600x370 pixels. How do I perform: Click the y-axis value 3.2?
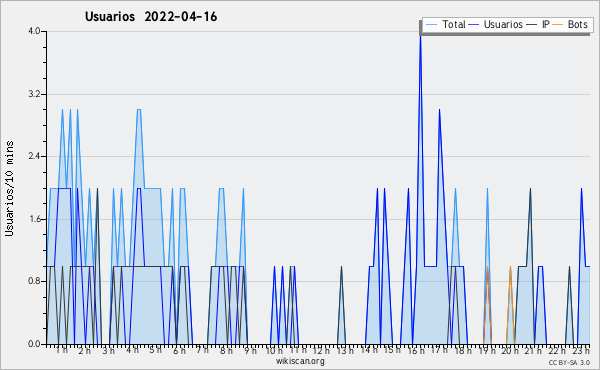34,94
